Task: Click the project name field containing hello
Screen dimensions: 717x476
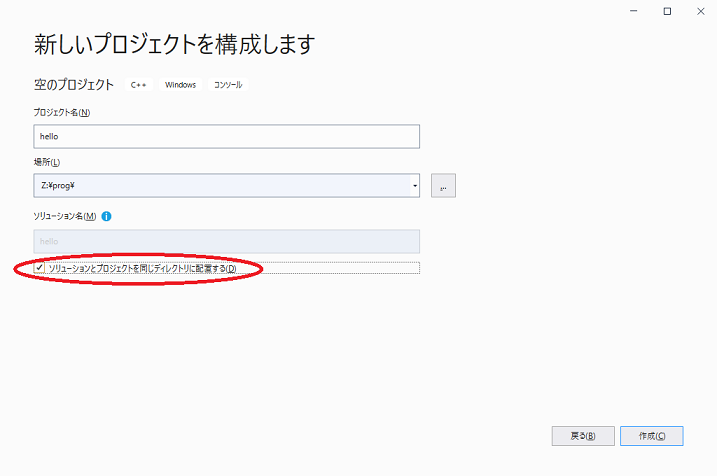Action: [226, 136]
